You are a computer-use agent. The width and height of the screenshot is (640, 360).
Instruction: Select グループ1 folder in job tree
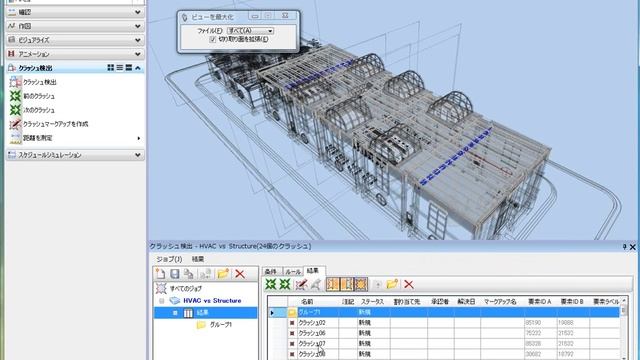click(220, 325)
